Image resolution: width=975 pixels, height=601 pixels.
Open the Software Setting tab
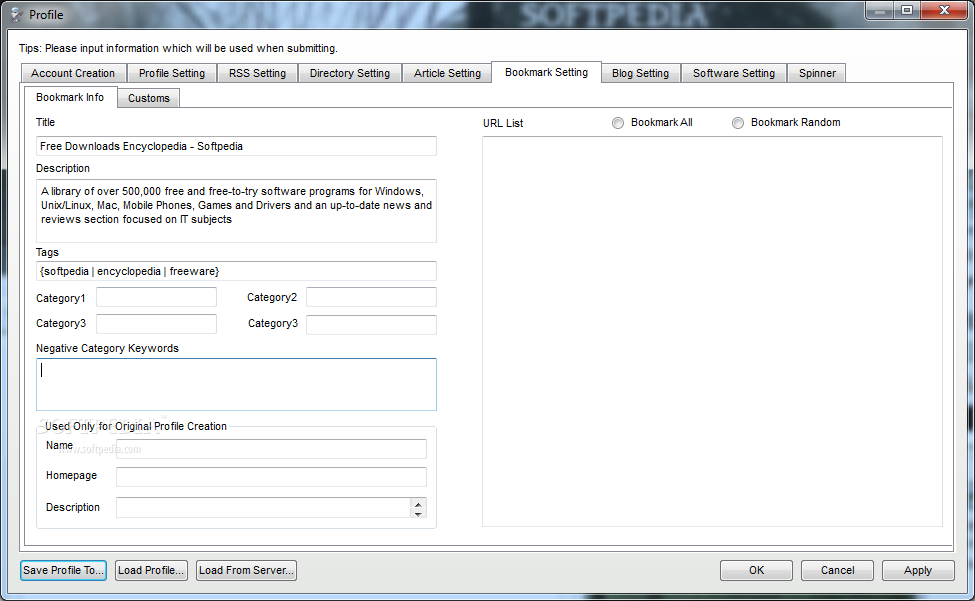(734, 73)
